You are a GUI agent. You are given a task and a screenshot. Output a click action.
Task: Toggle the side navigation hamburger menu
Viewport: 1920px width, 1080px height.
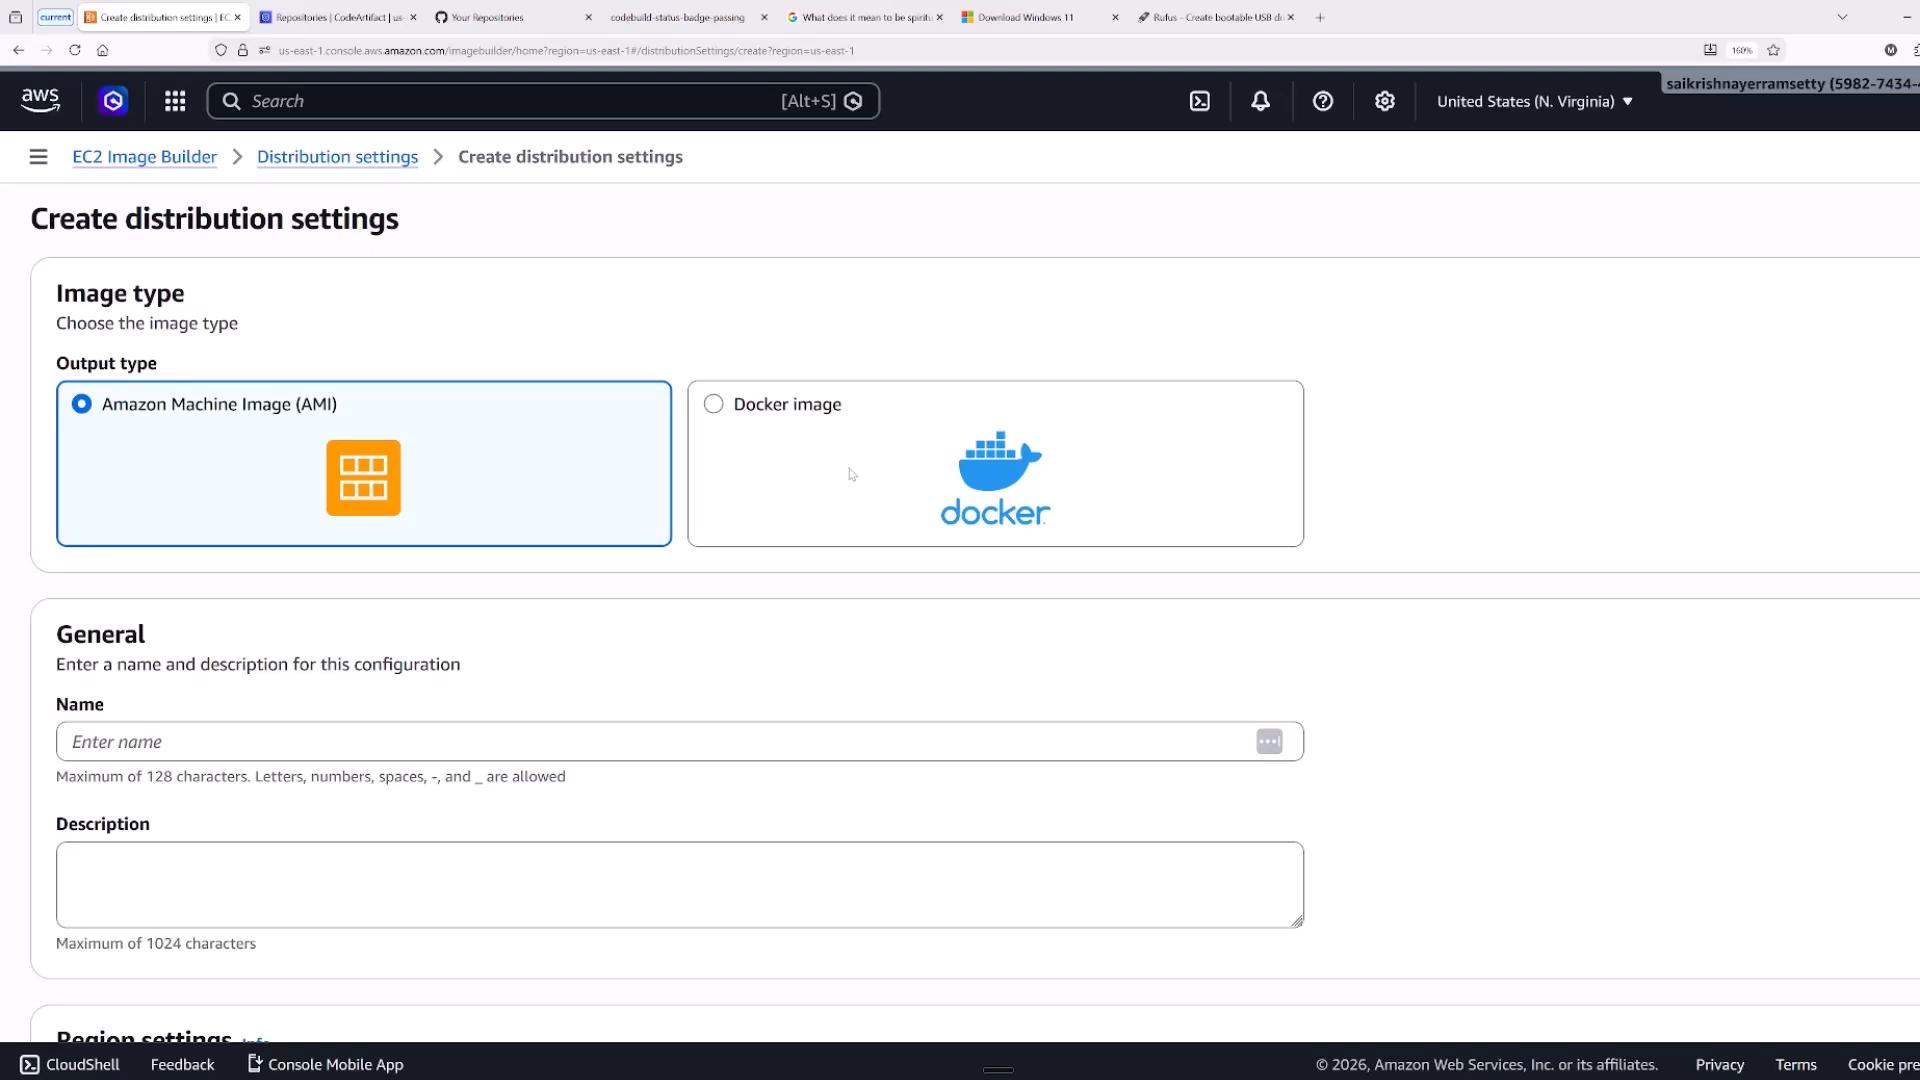(x=38, y=157)
